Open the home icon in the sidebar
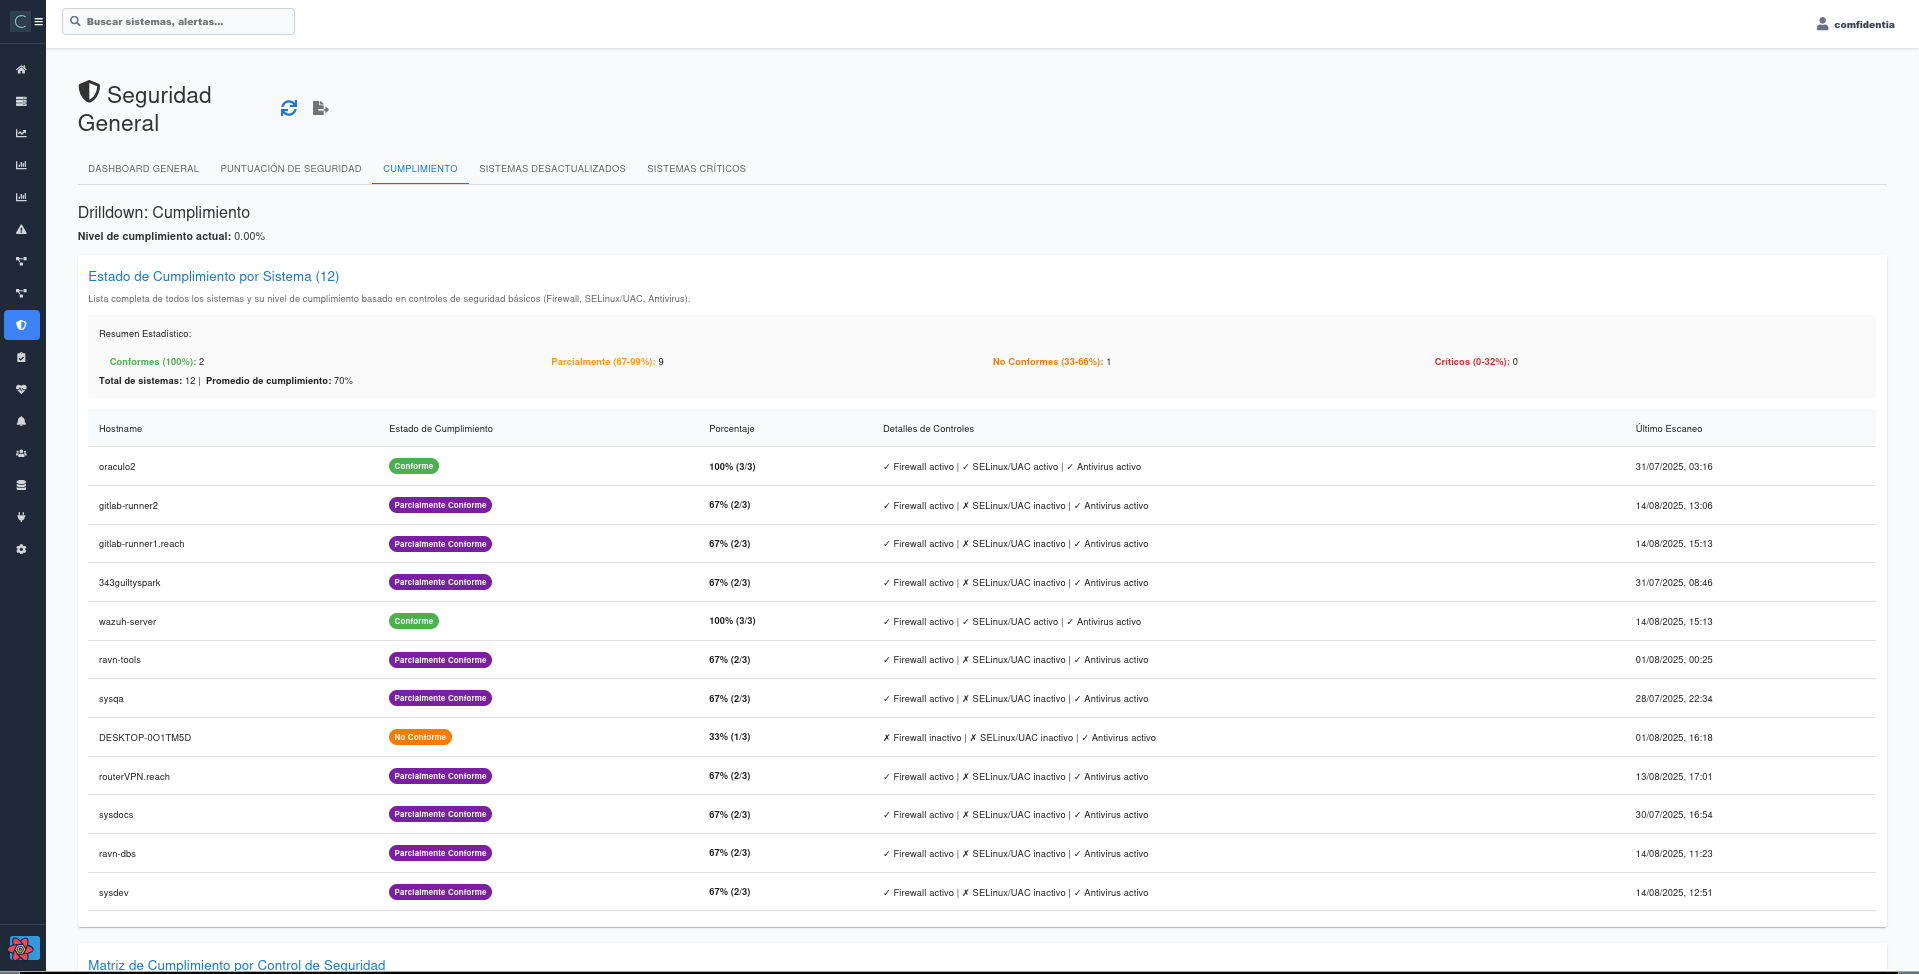Image resolution: width=1919 pixels, height=974 pixels. [21, 70]
